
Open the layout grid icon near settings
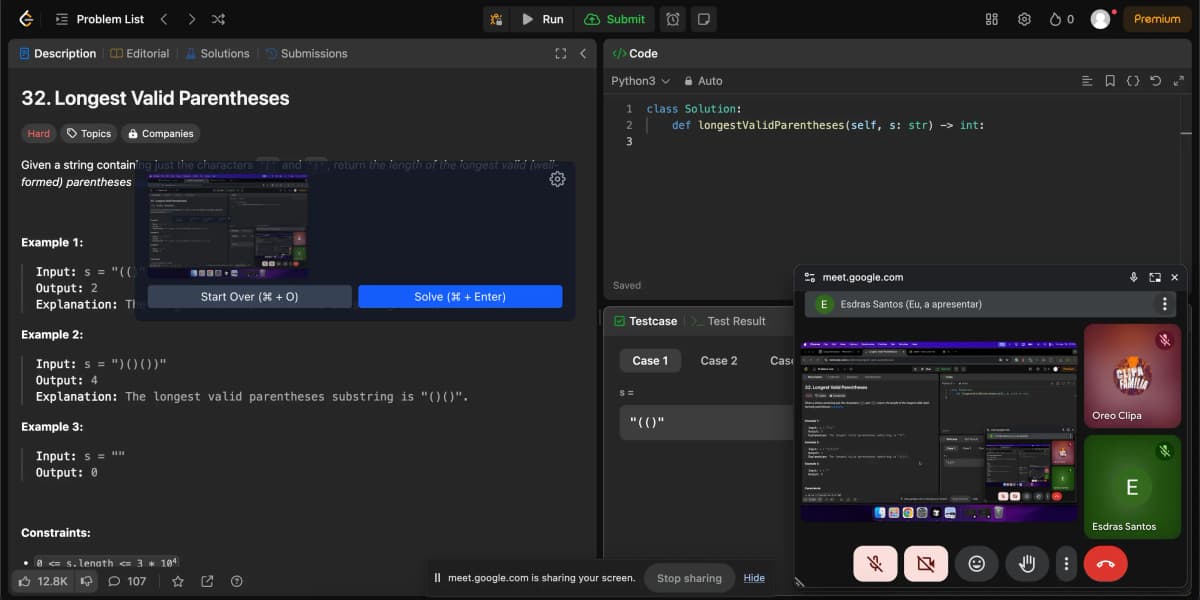pos(989,18)
